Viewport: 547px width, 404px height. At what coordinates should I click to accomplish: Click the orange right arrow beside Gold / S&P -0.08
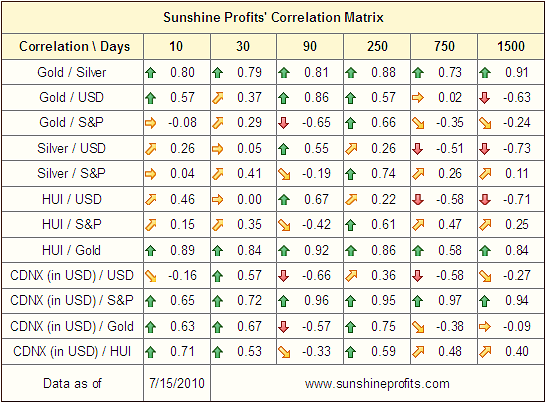[151, 123]
